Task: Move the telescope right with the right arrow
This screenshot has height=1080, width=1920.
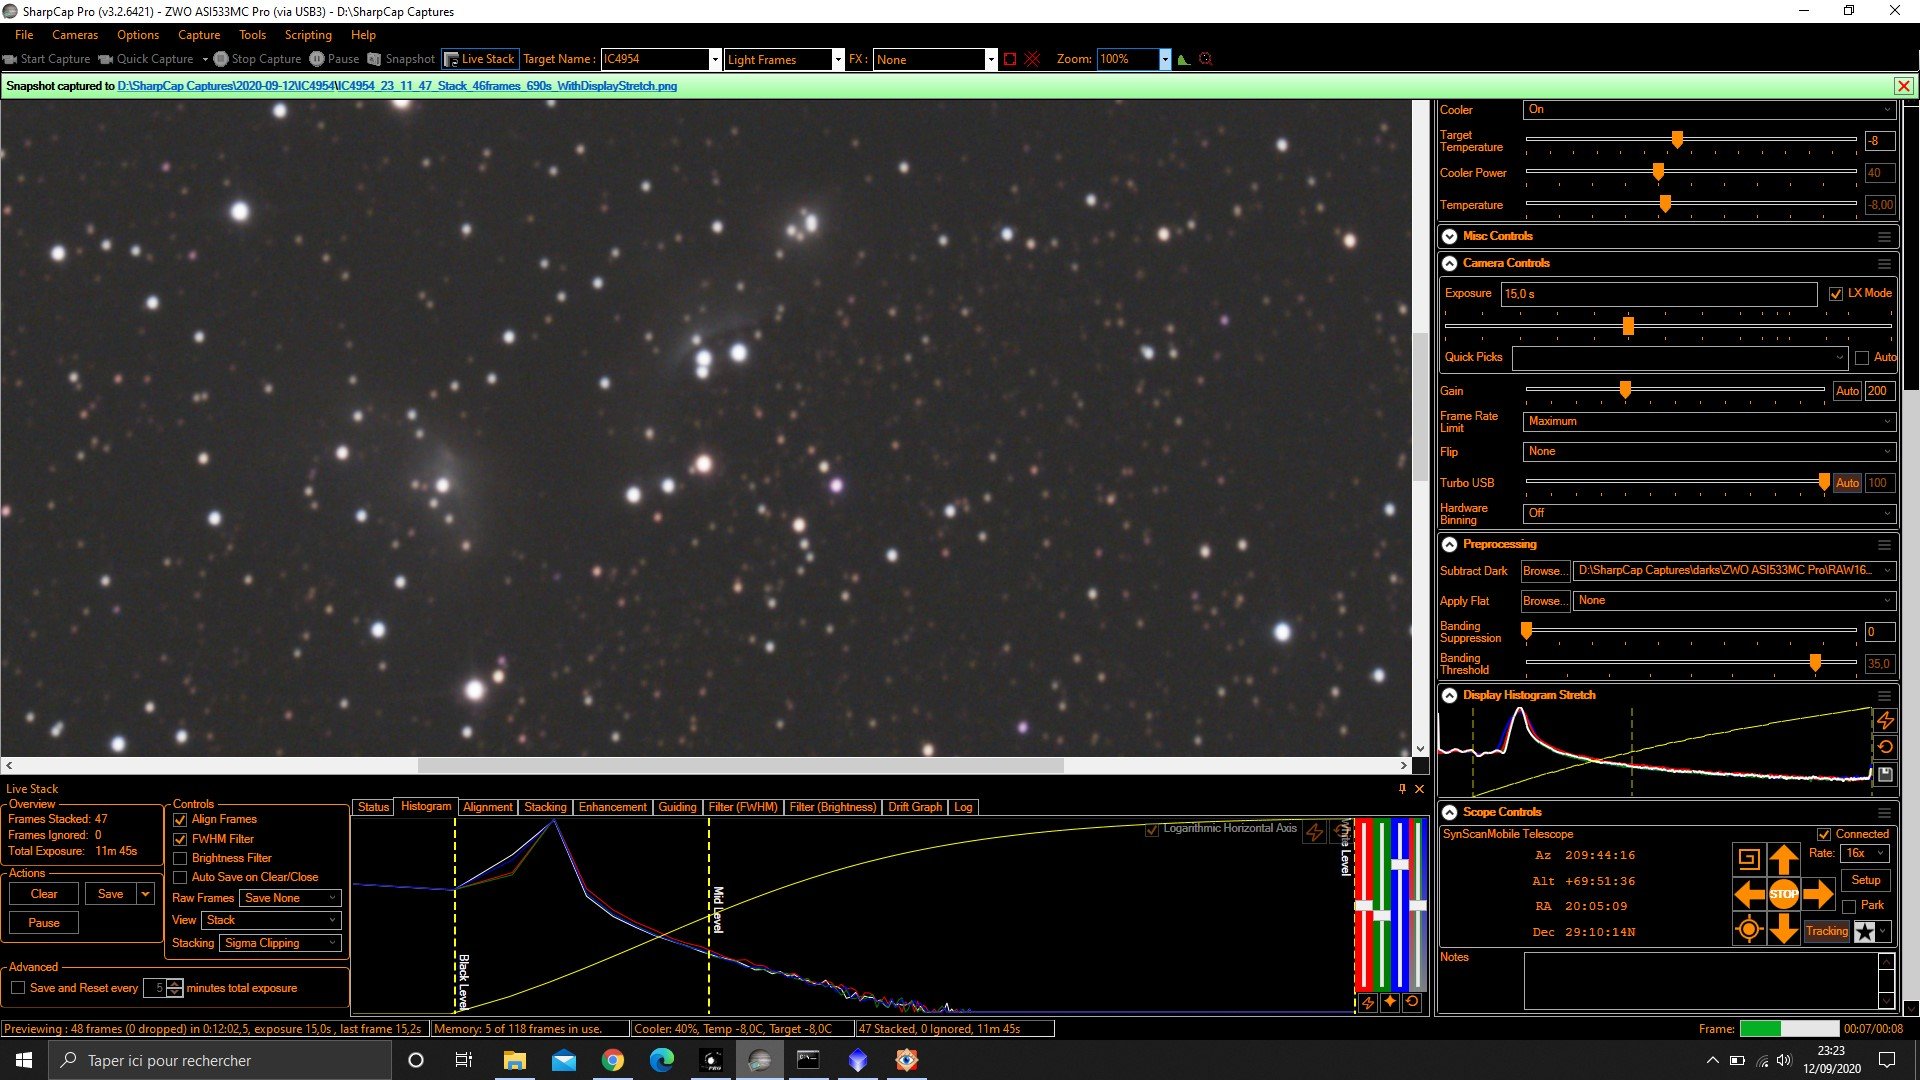Action: click(x=1819, y=894)
